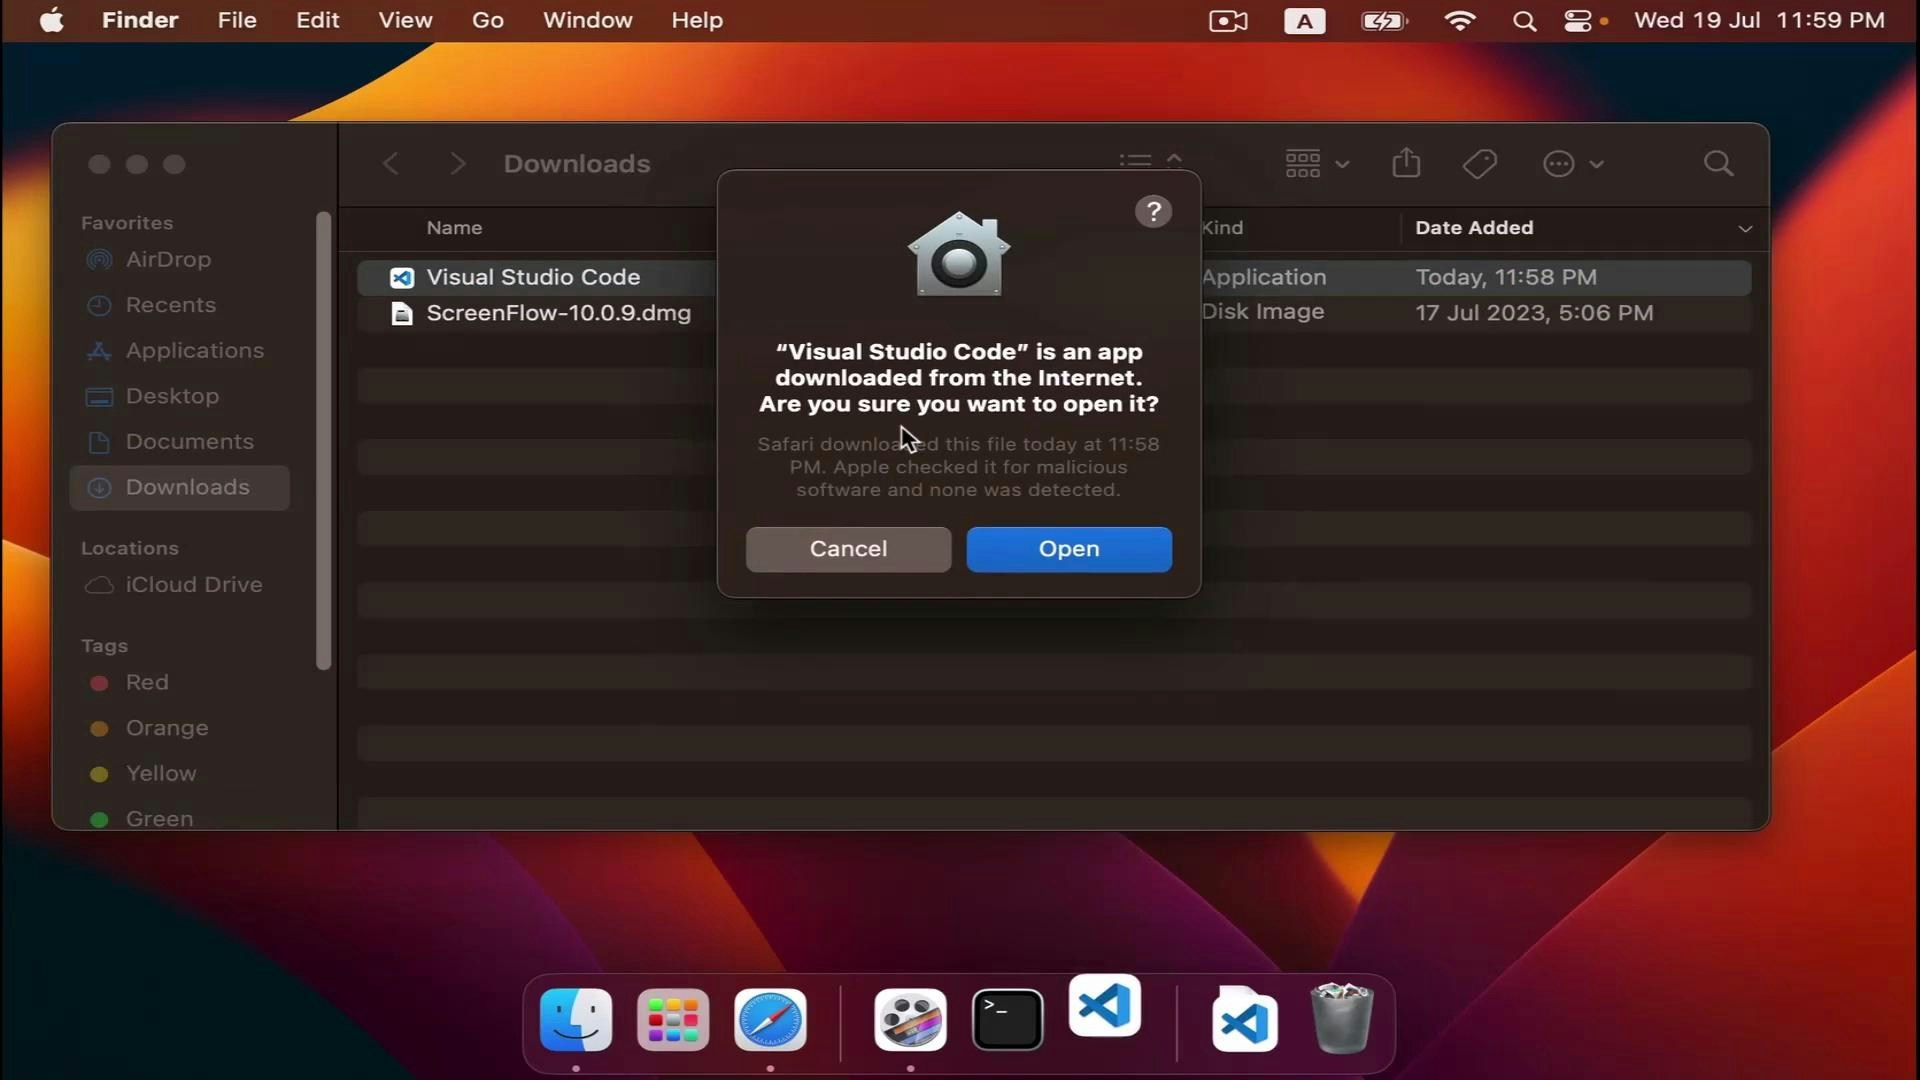Sort by the Kind column header
This screenshot has width=1920, height=1080.
tap(1222, 228)
